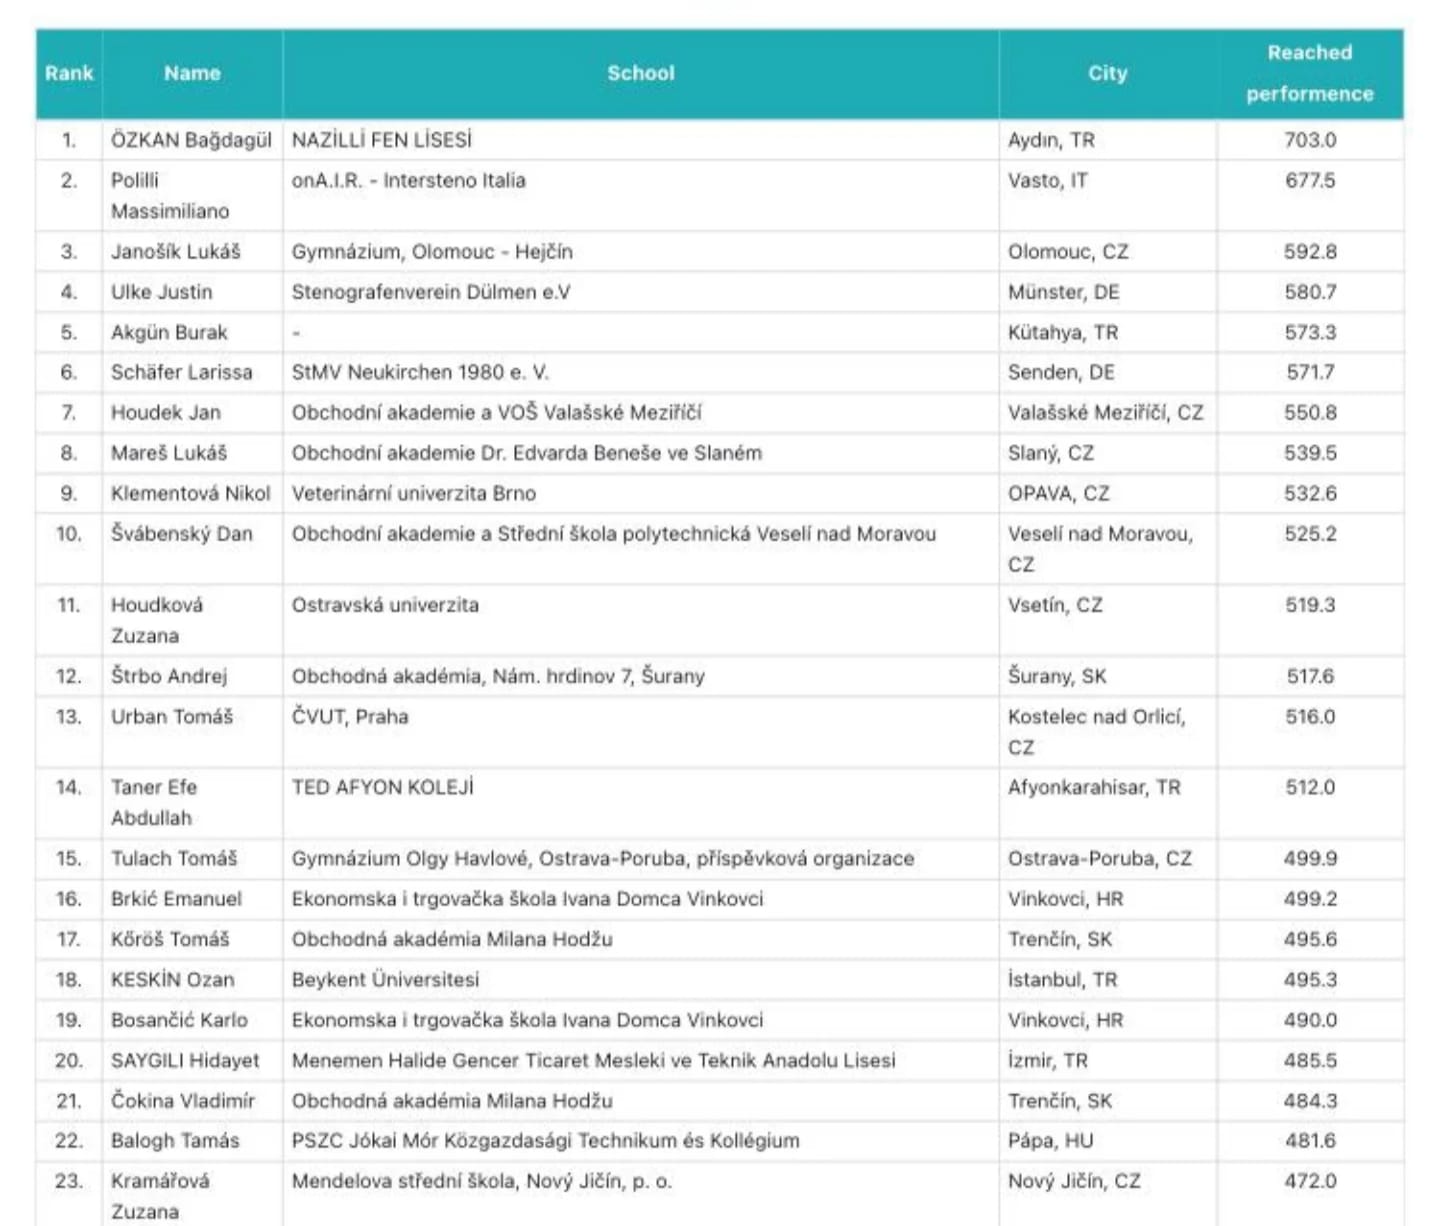
Task: Click school Beykent Üniversitesi
Action: [x=386, y=979]
